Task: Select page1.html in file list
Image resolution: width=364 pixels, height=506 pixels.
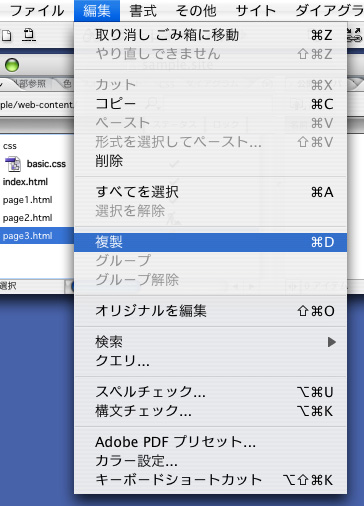Action: 27,200
